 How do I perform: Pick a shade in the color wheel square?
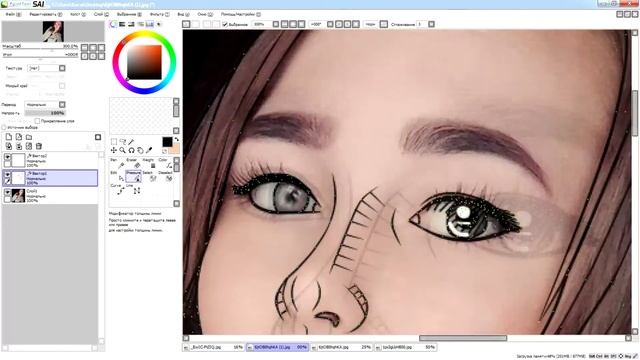[144, 62]
